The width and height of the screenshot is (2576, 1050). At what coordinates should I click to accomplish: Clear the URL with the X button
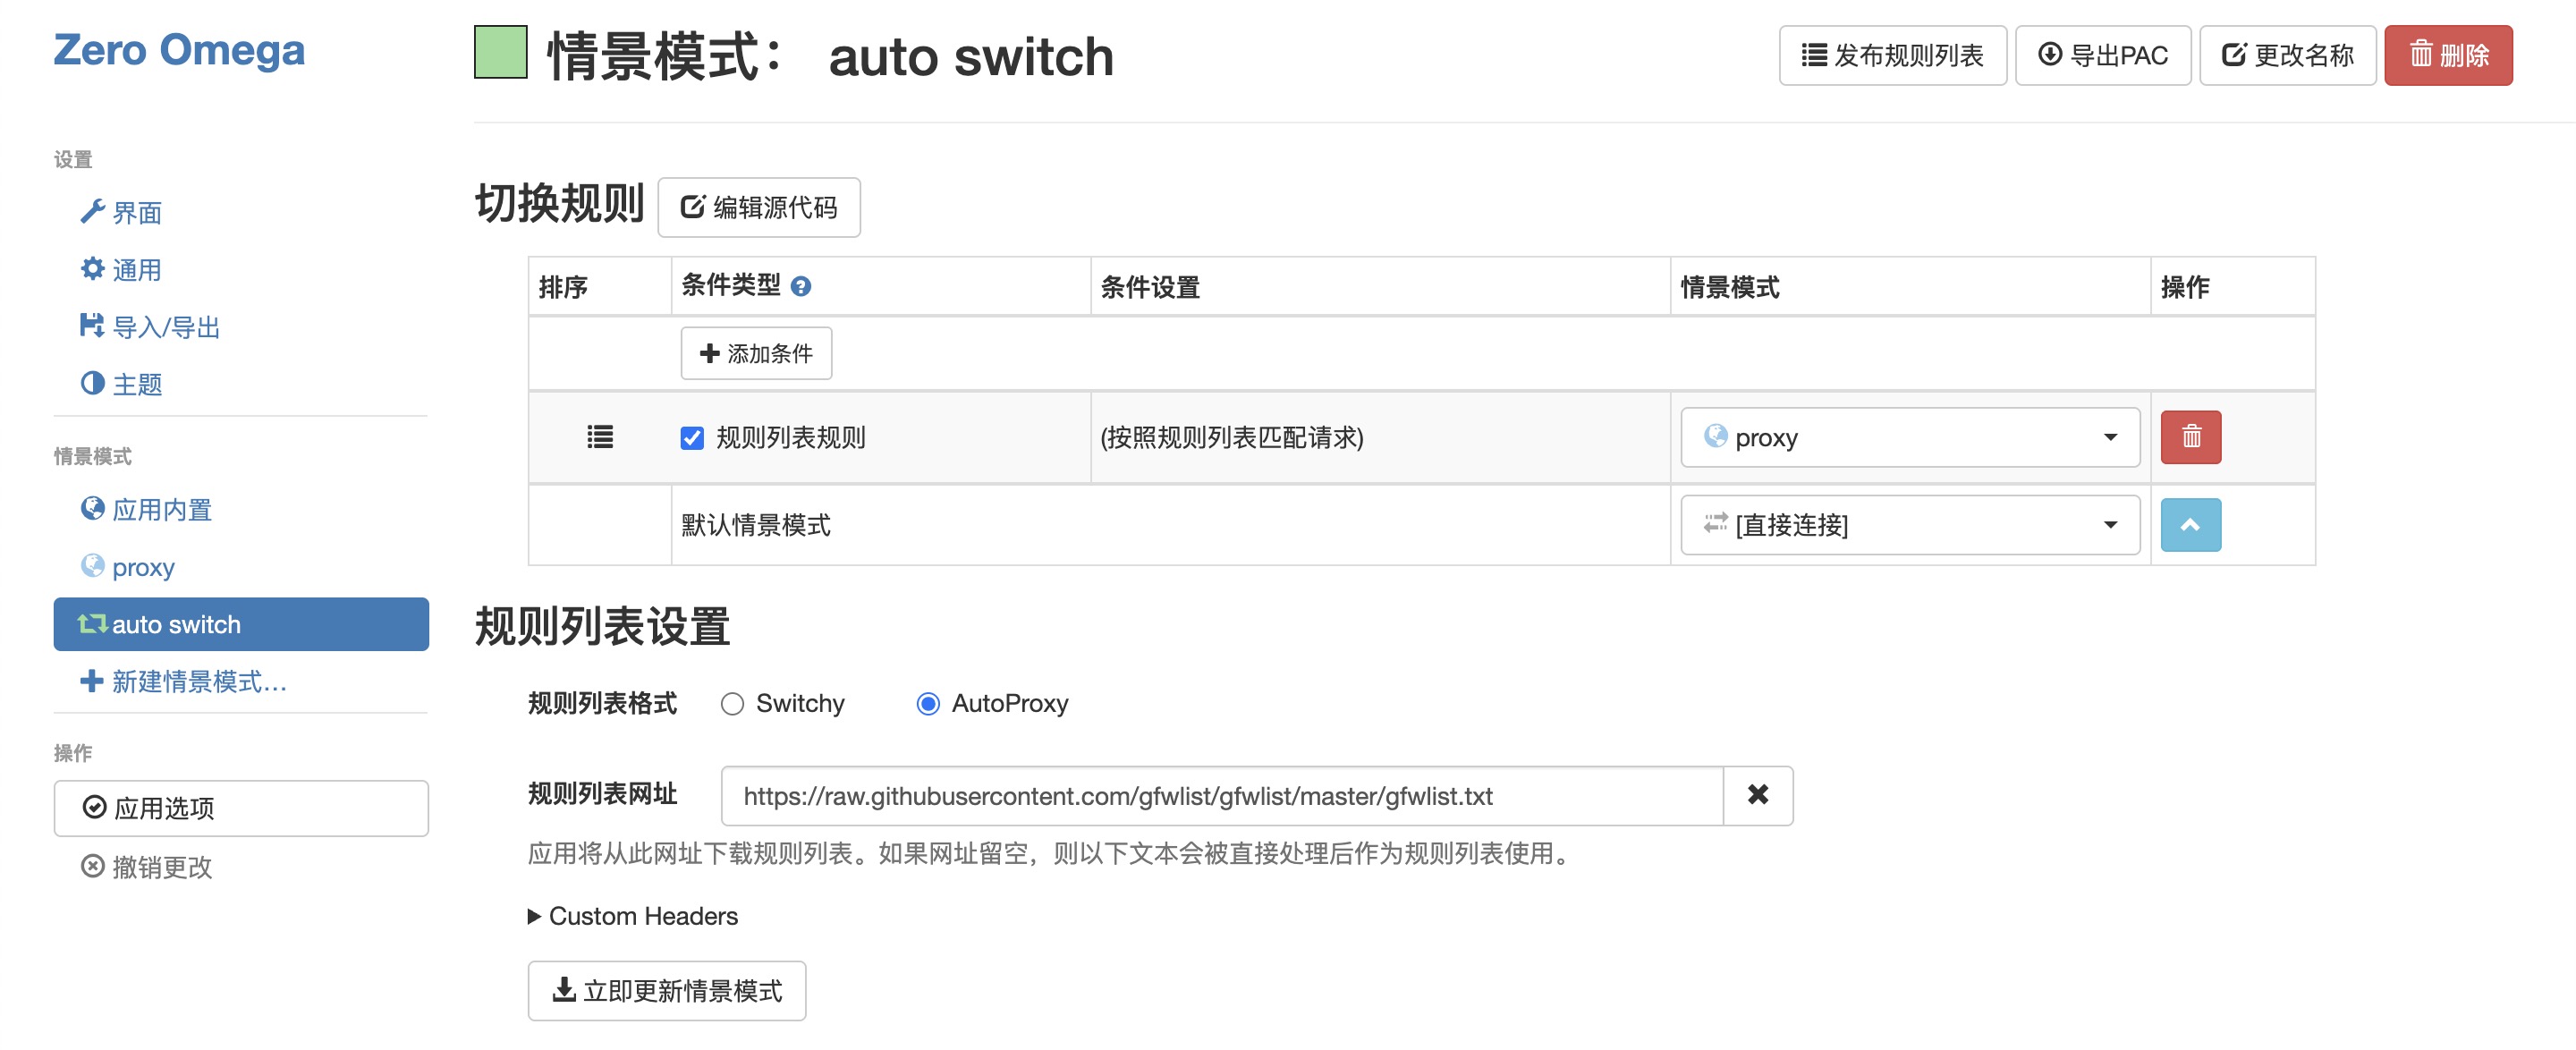[x=1757, y=796]
